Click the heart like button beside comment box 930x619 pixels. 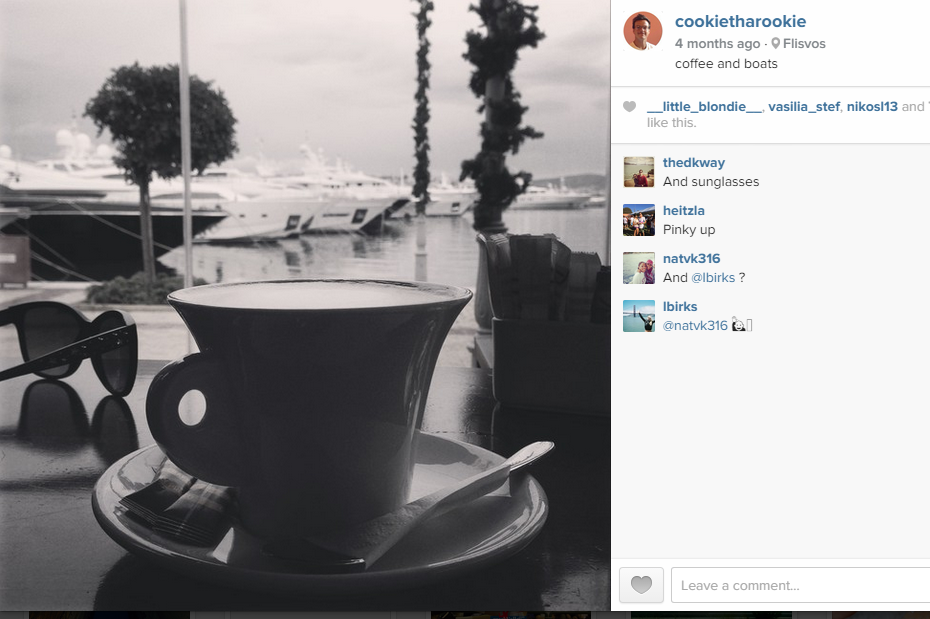(x=641, y=585)
